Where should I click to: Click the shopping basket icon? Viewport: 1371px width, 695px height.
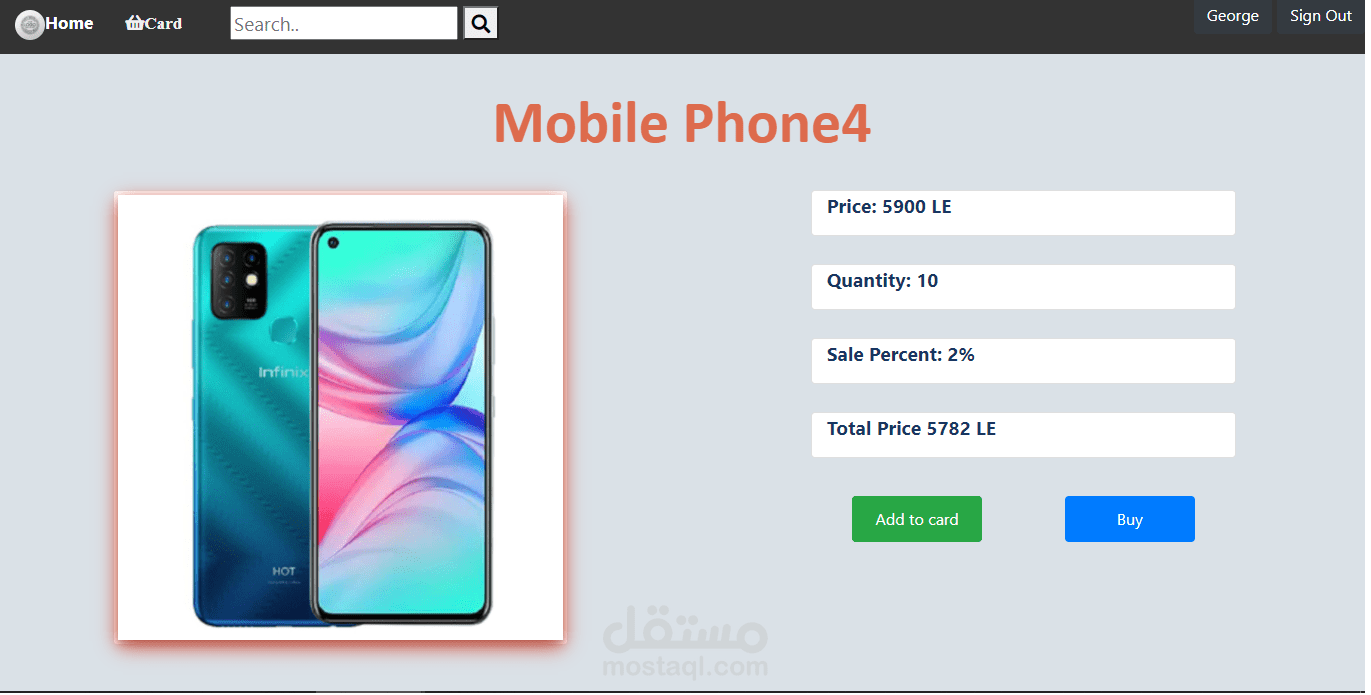135,23
